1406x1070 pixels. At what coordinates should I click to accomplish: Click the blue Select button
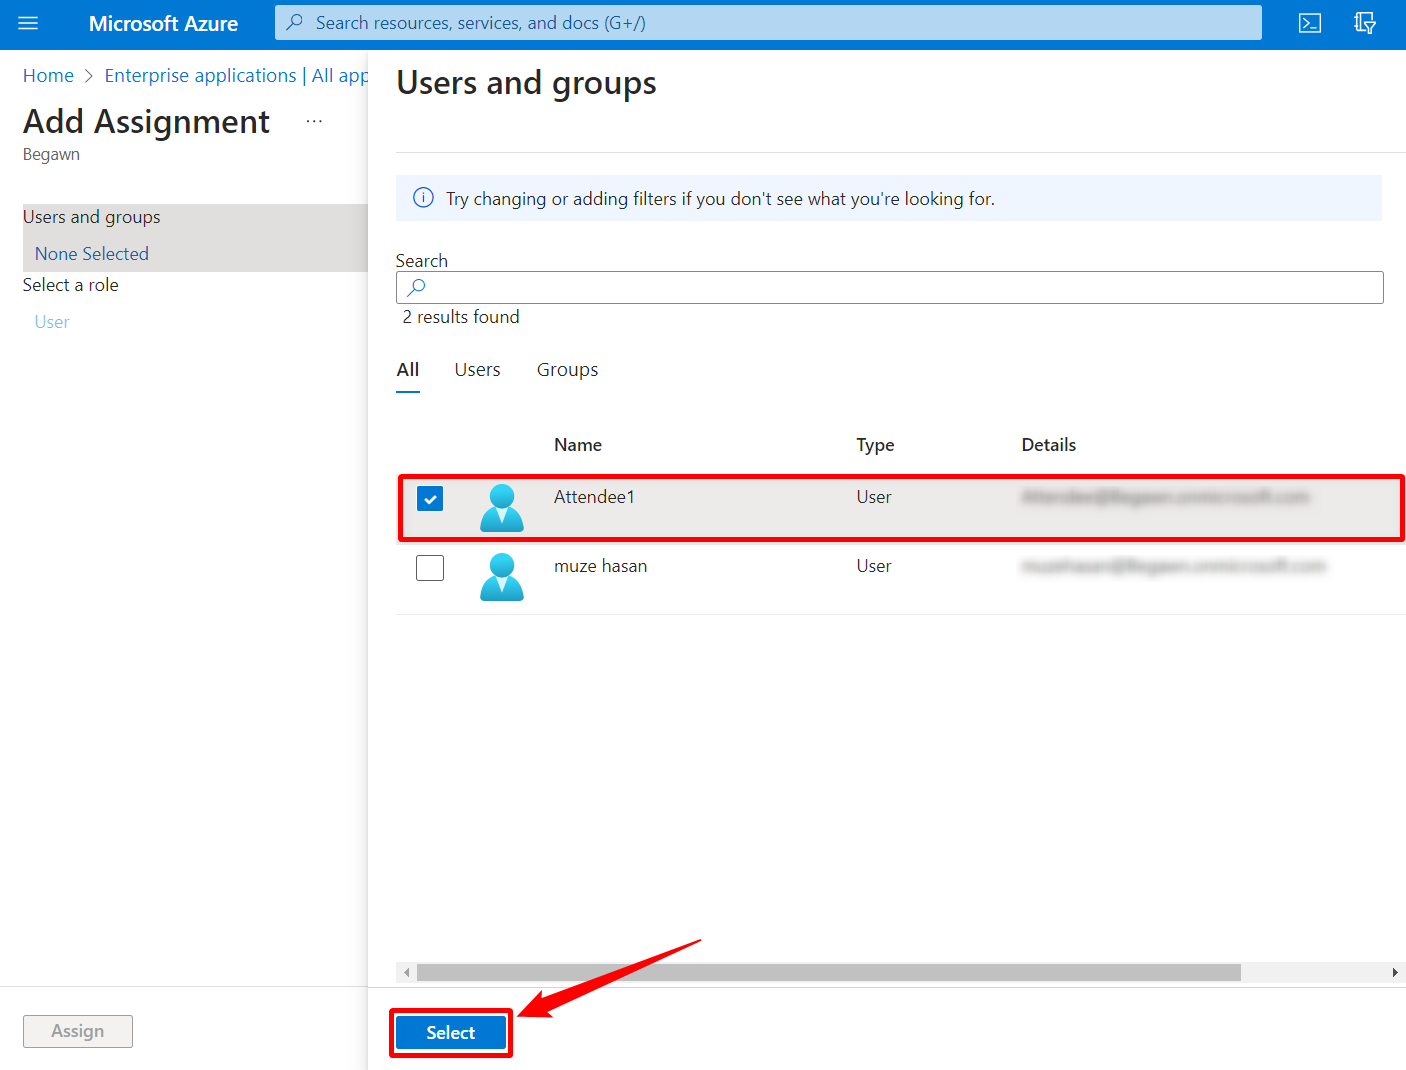(451, 1033)
